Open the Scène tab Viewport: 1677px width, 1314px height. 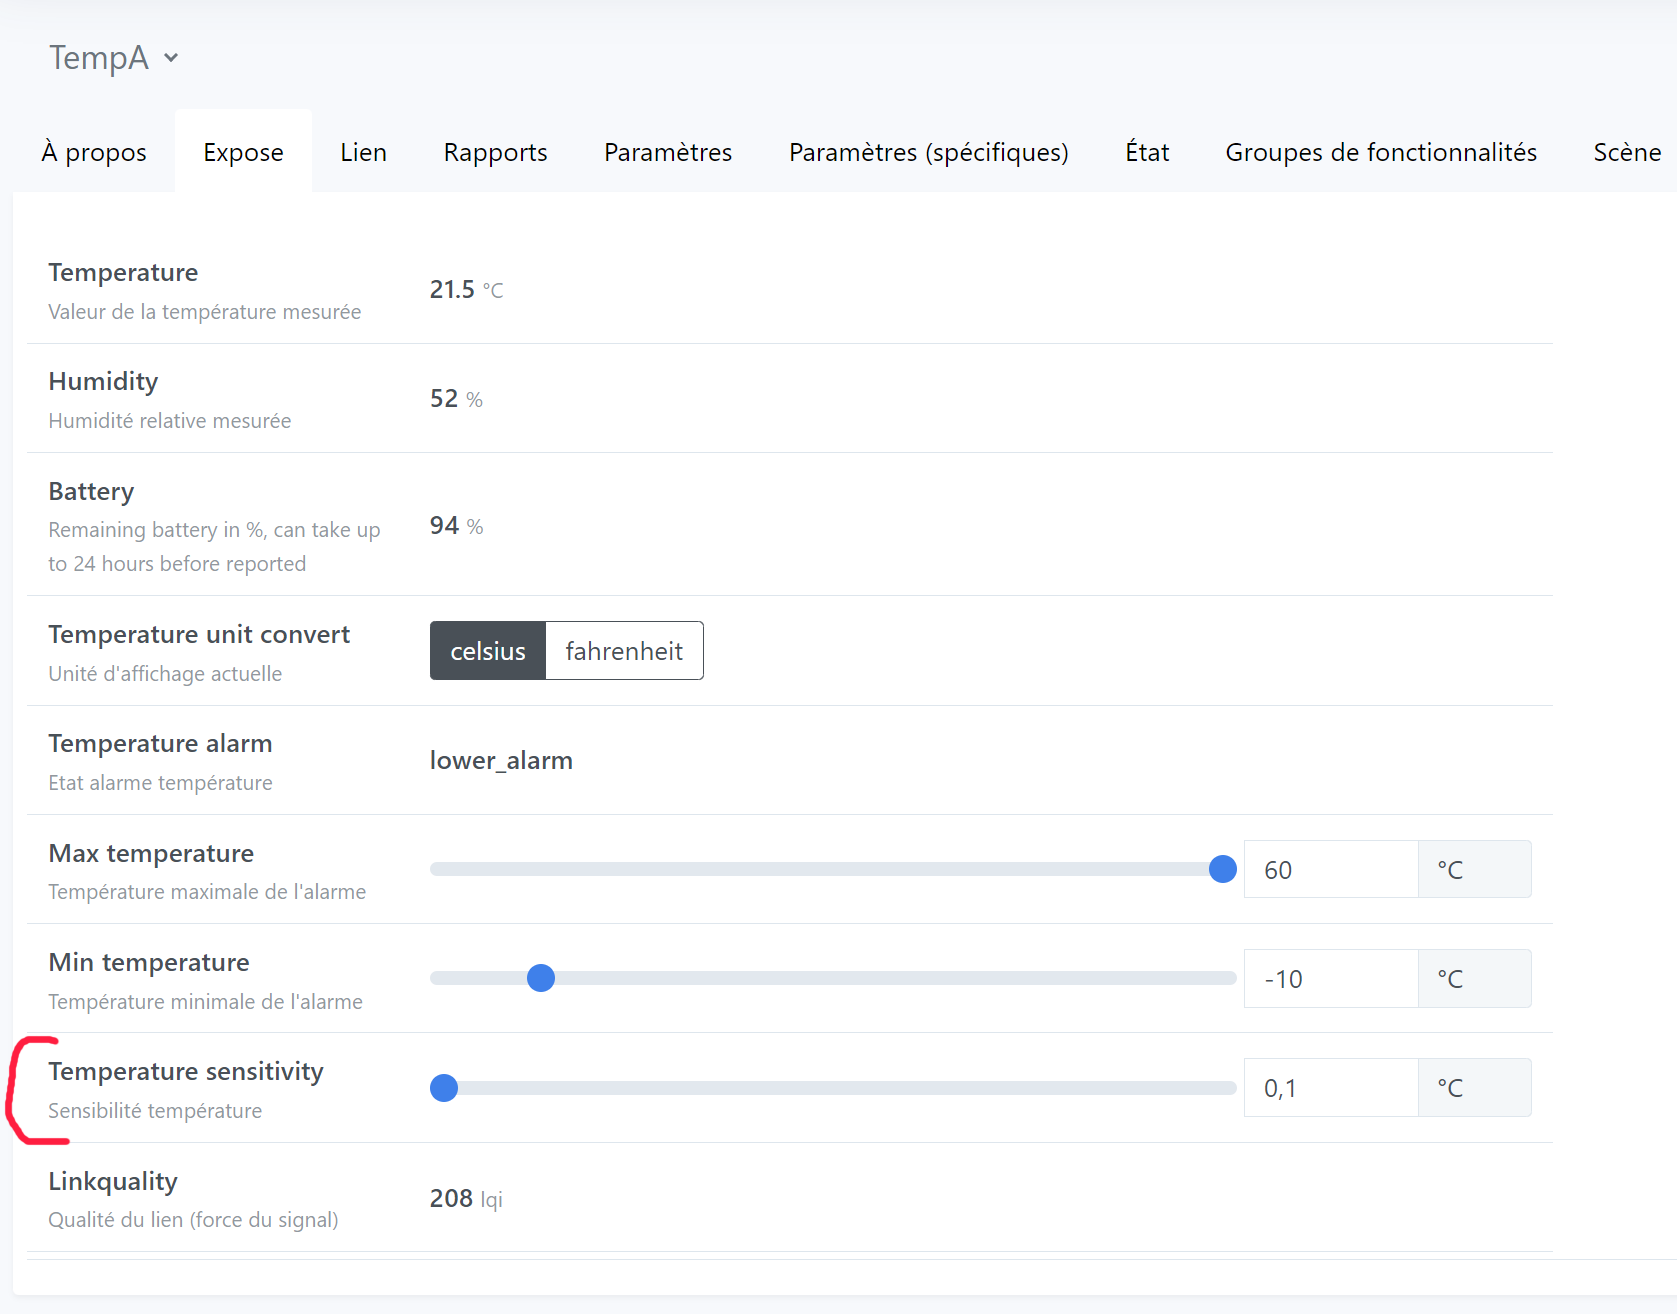[x=1627, y=152]
